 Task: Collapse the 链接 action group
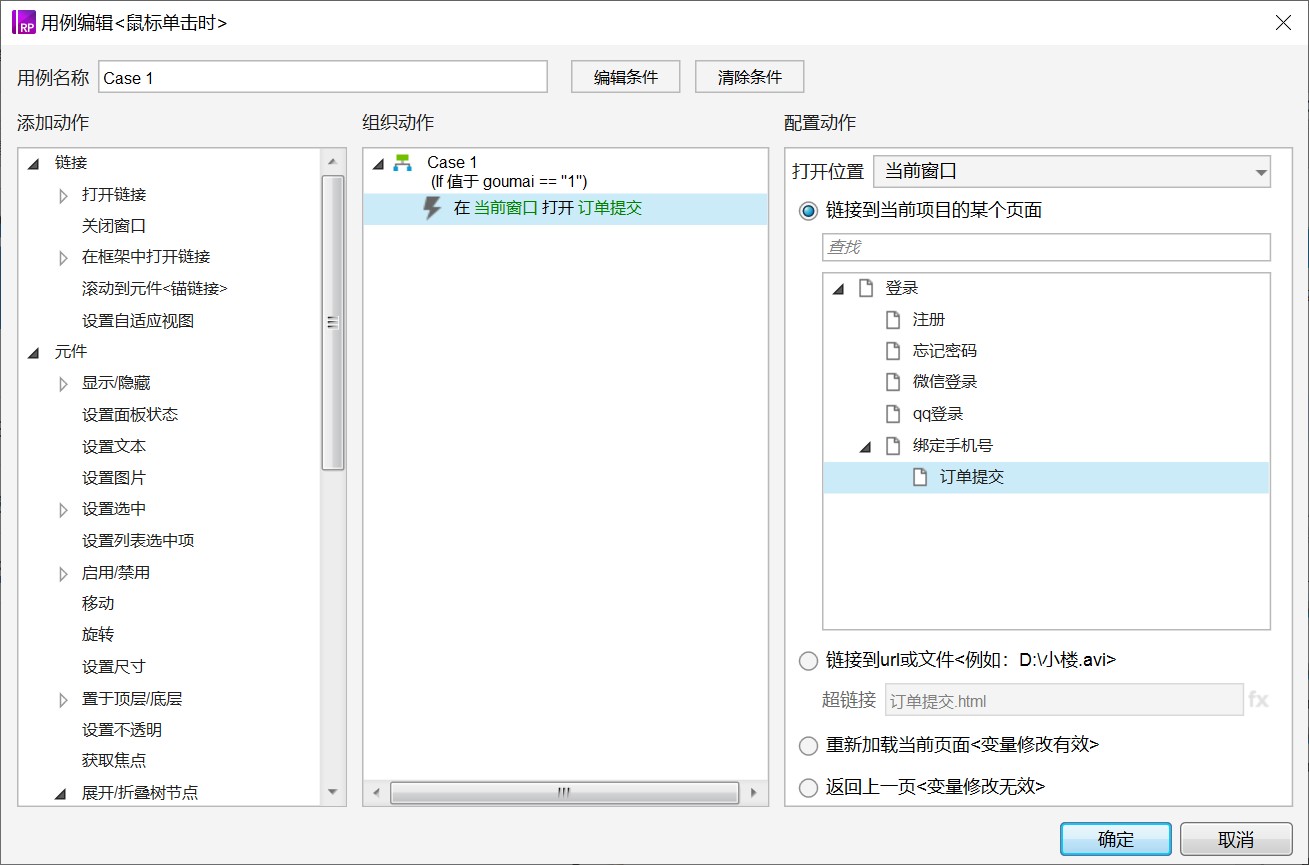[x=33, y=163]
